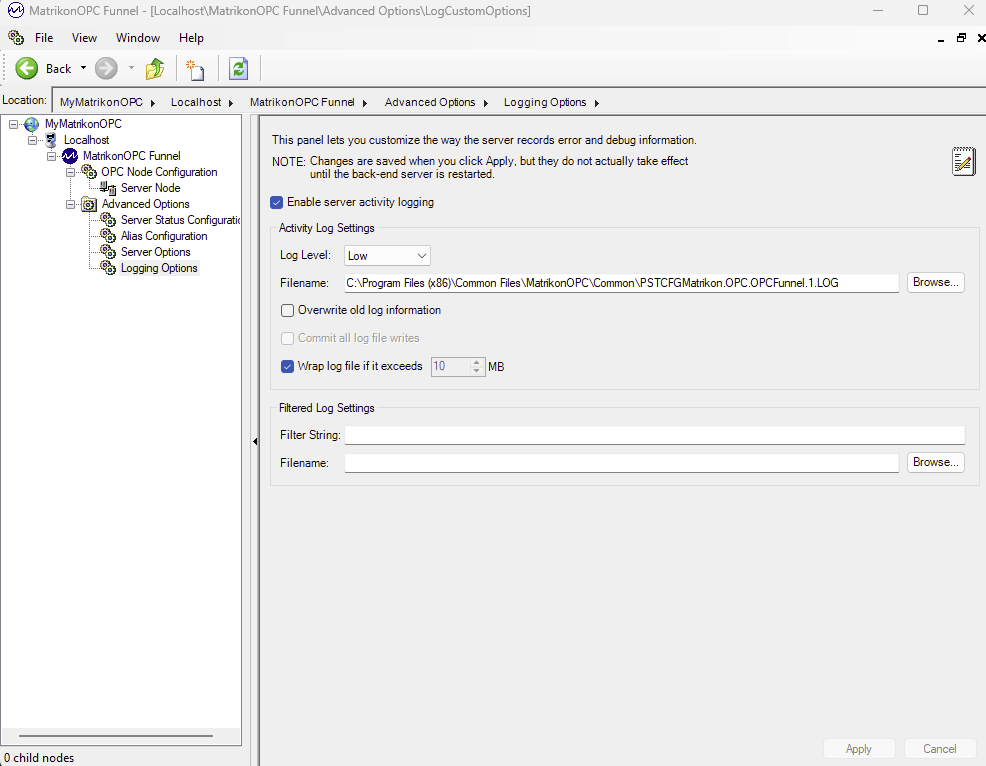Collapse the left tree pane splitter arrow
This screenshot has height=766, width=986.
pyautogui.click(x=255, y=441)
